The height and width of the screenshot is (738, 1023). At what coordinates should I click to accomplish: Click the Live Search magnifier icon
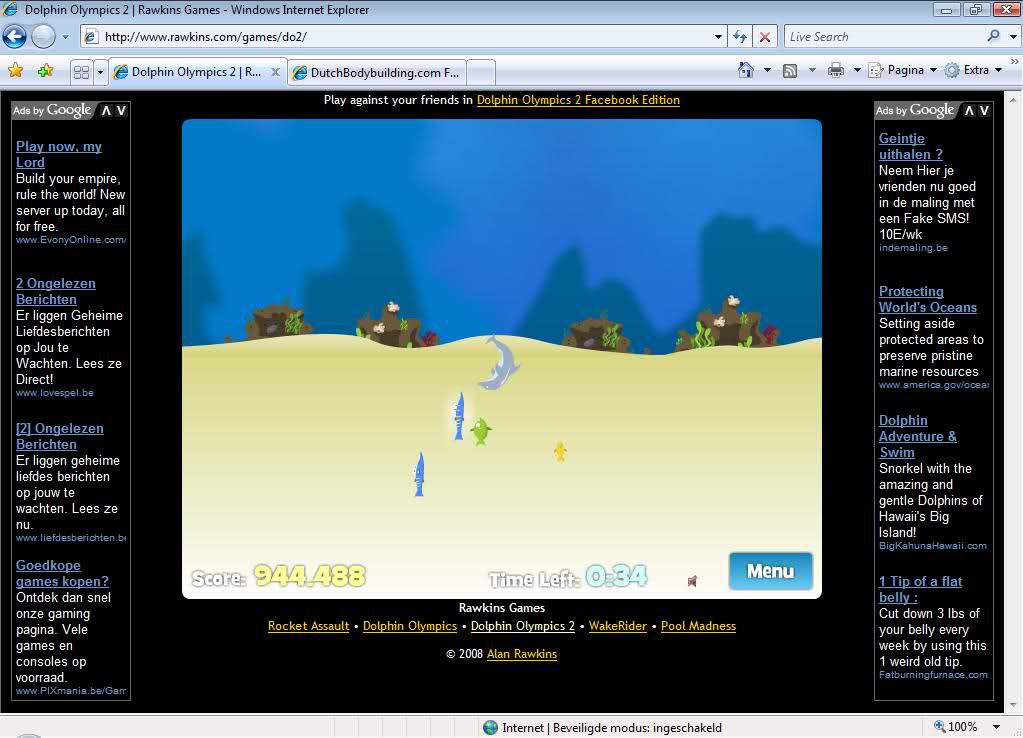pyautogui.click(x=993, y=36)
